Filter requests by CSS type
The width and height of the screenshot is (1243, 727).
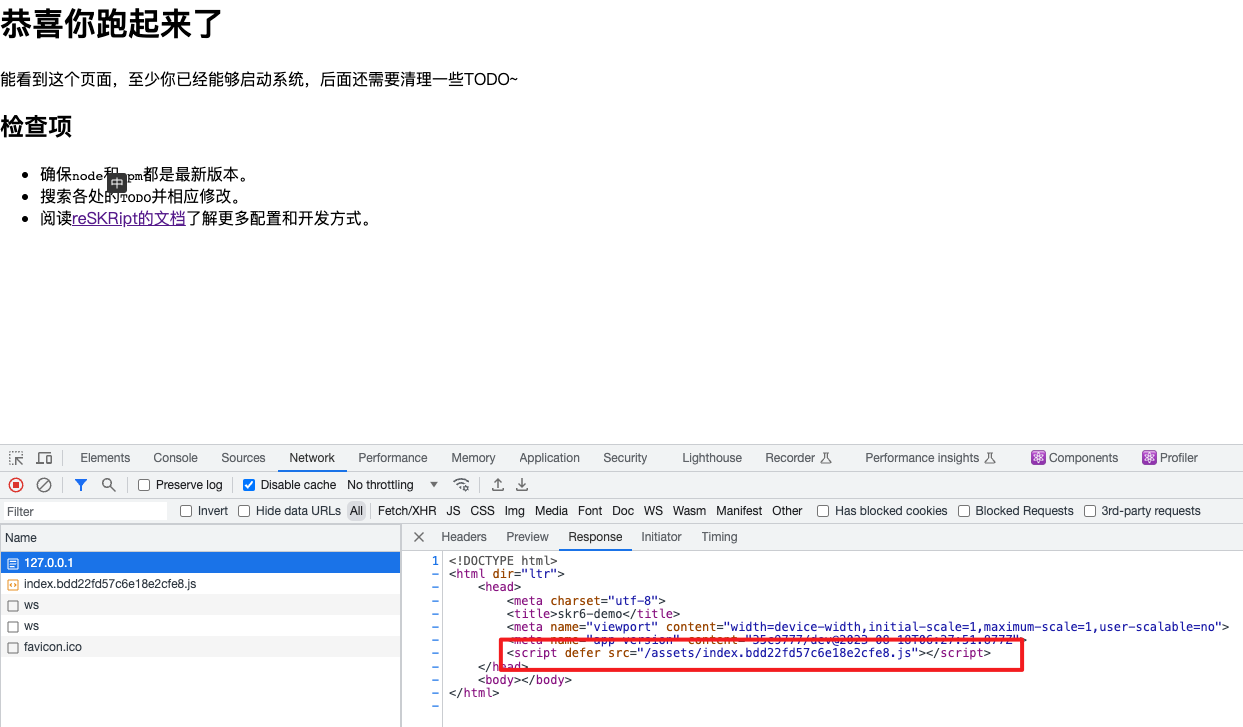483,511
